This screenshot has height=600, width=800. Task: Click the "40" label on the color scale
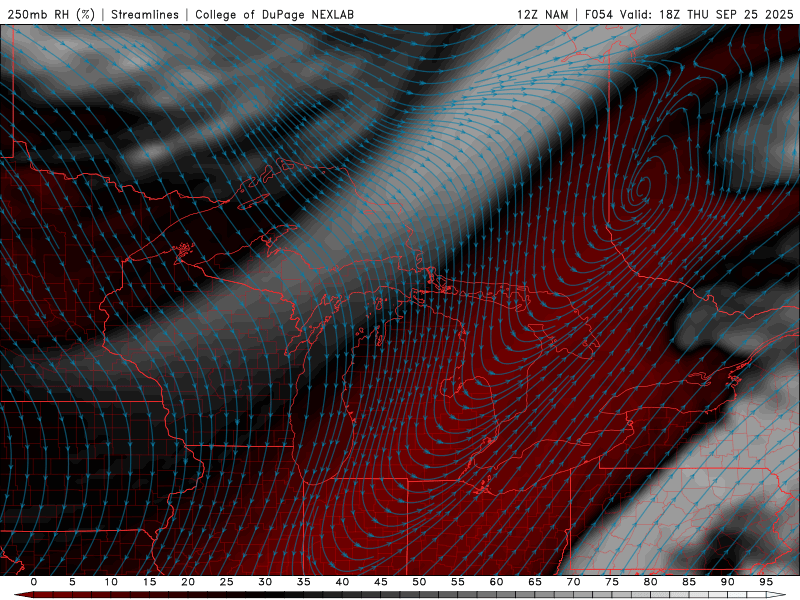pos(342,582)
